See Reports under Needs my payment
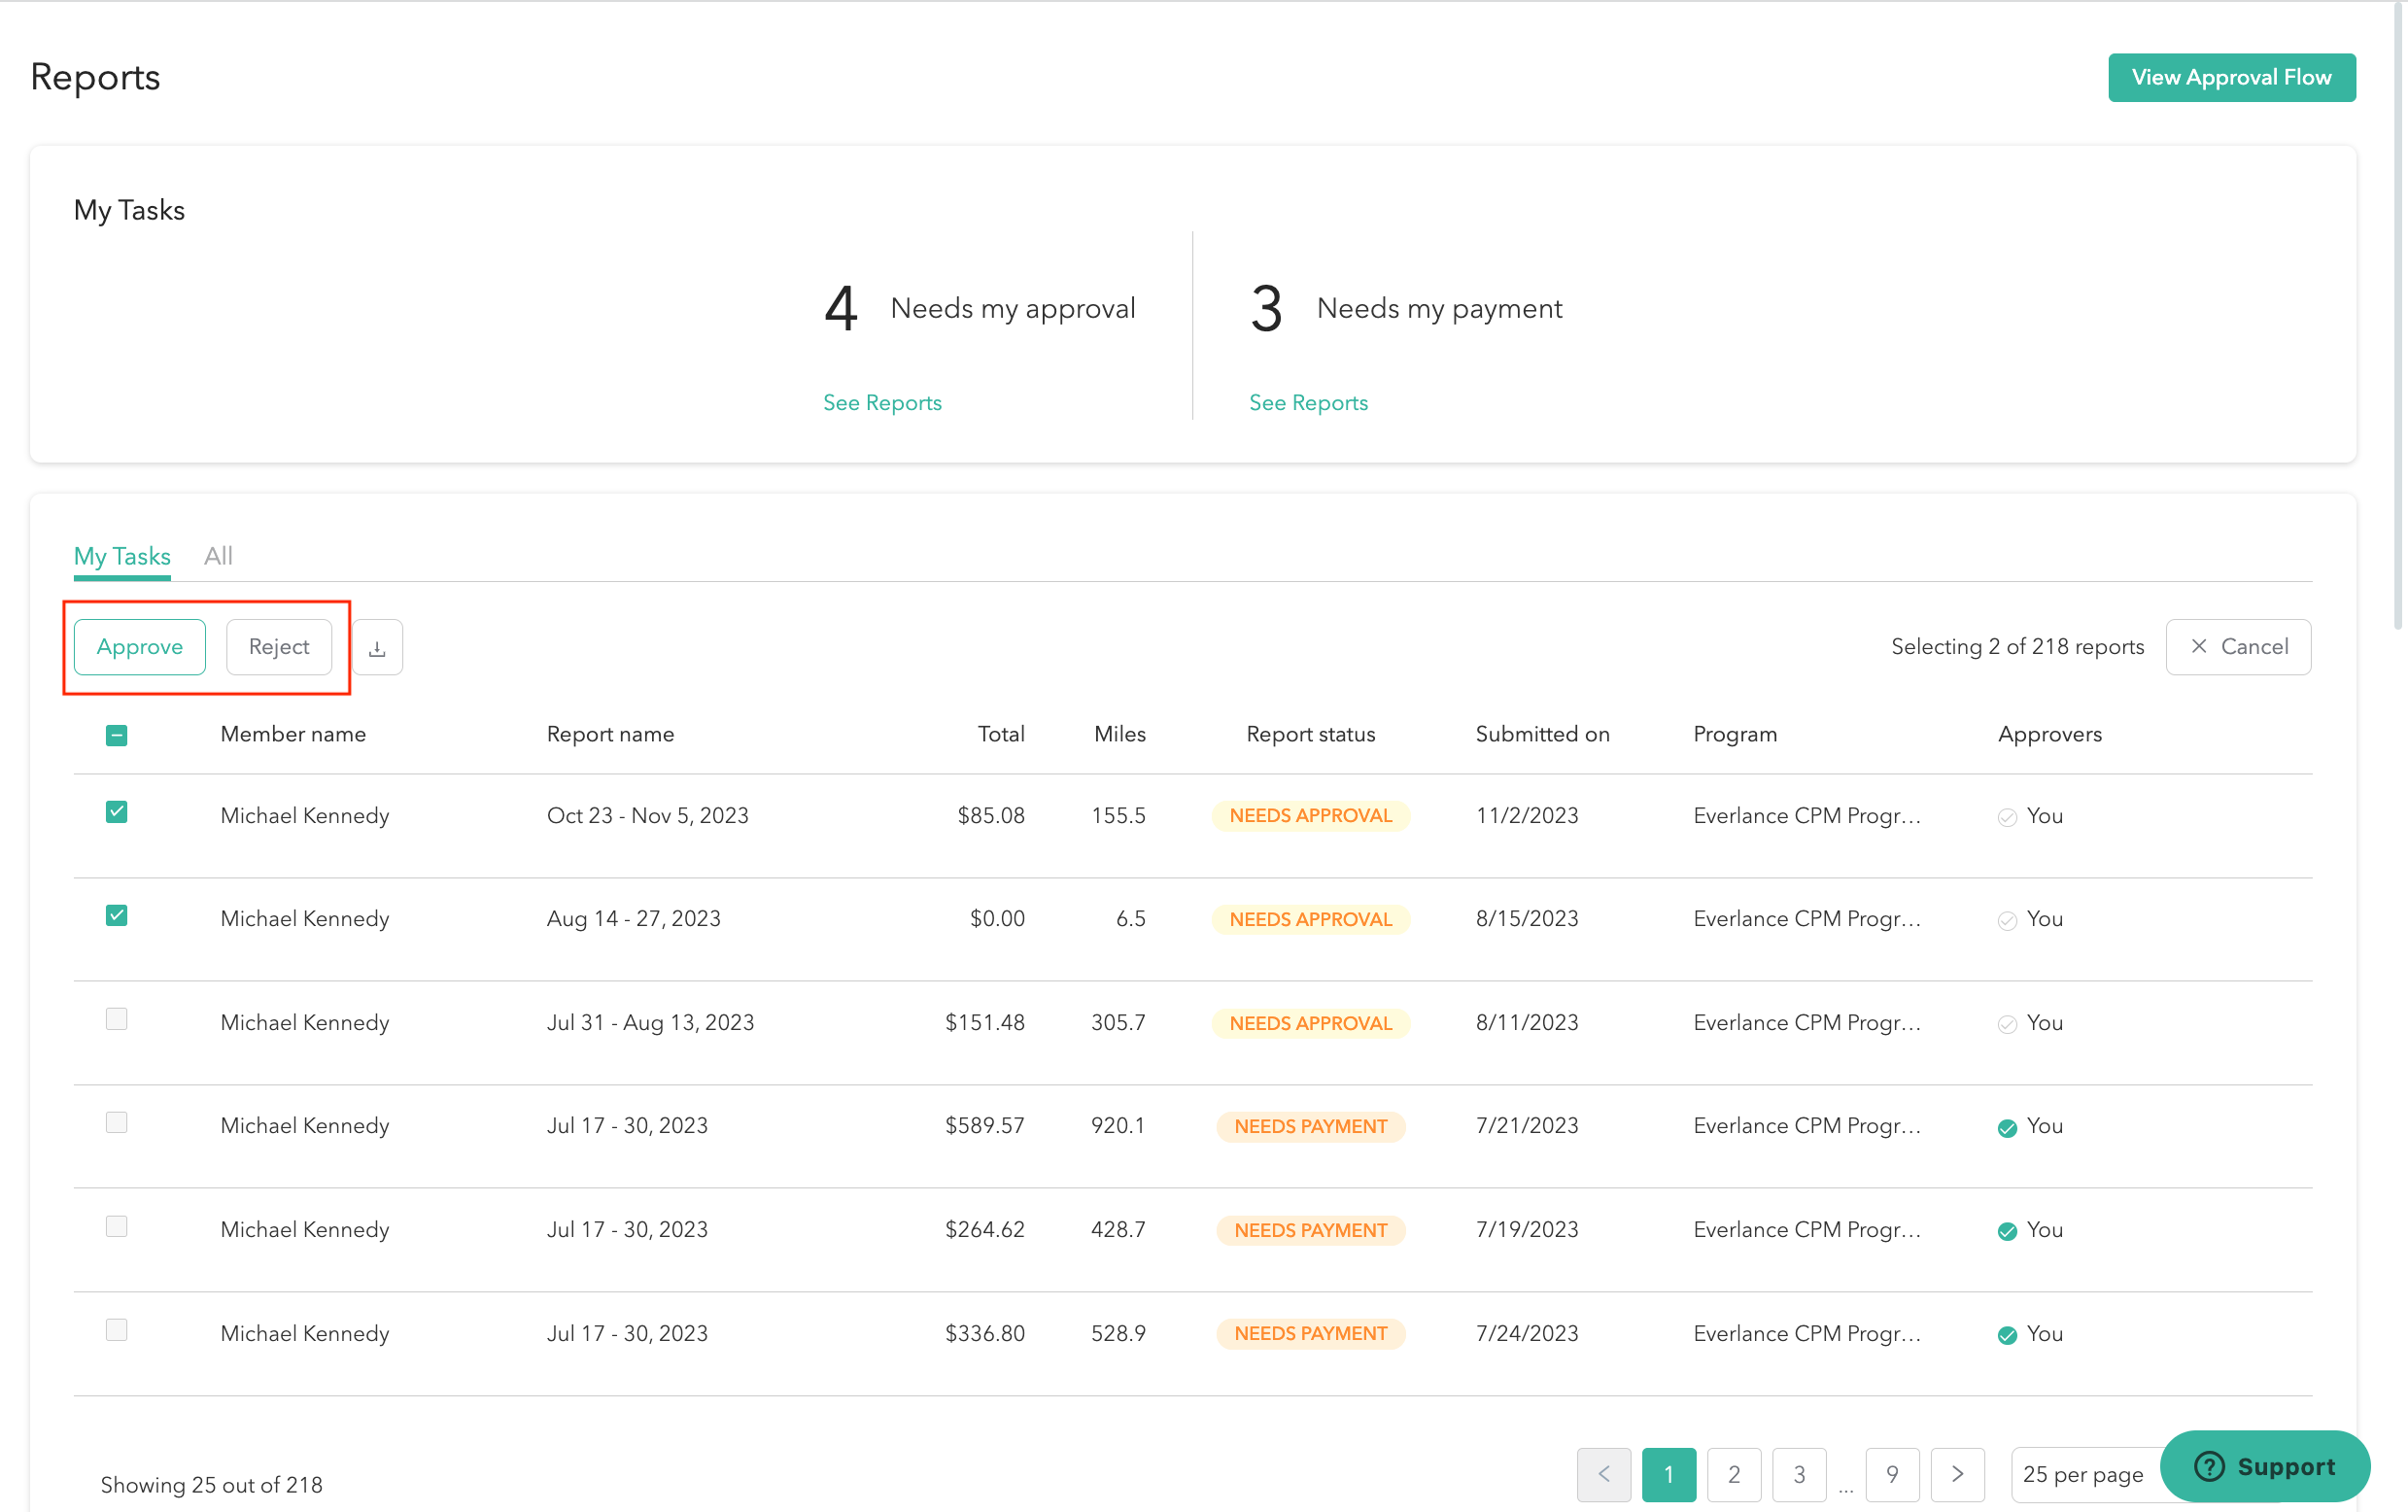Image resolution: width=2408 pixels, height=1512 pixels. click(1308, 402)
